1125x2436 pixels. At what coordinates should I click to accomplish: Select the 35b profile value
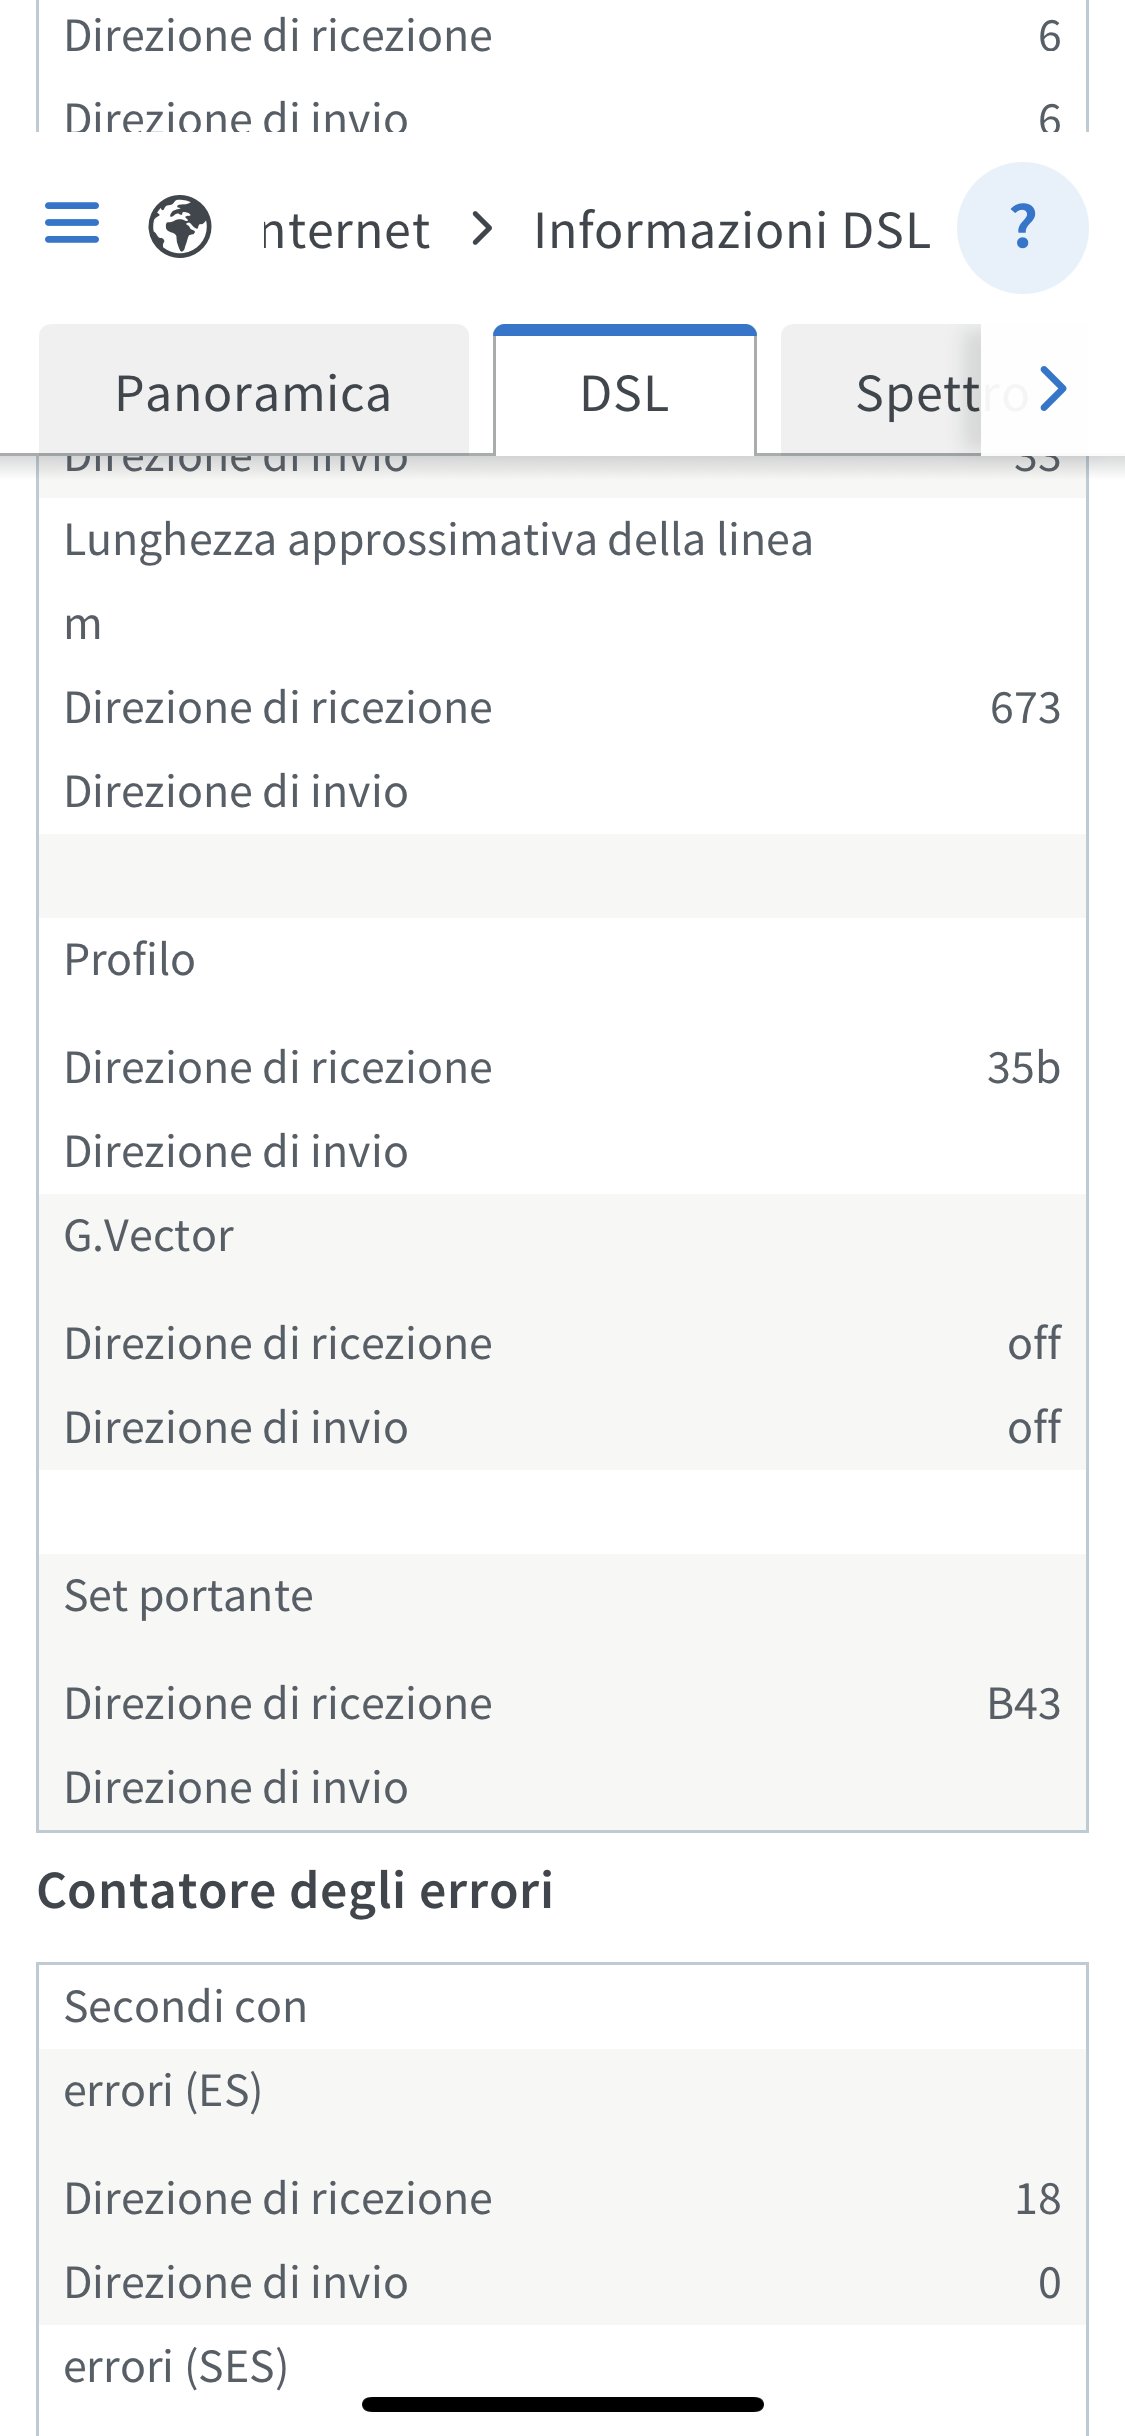[x=1023, y=1068]
